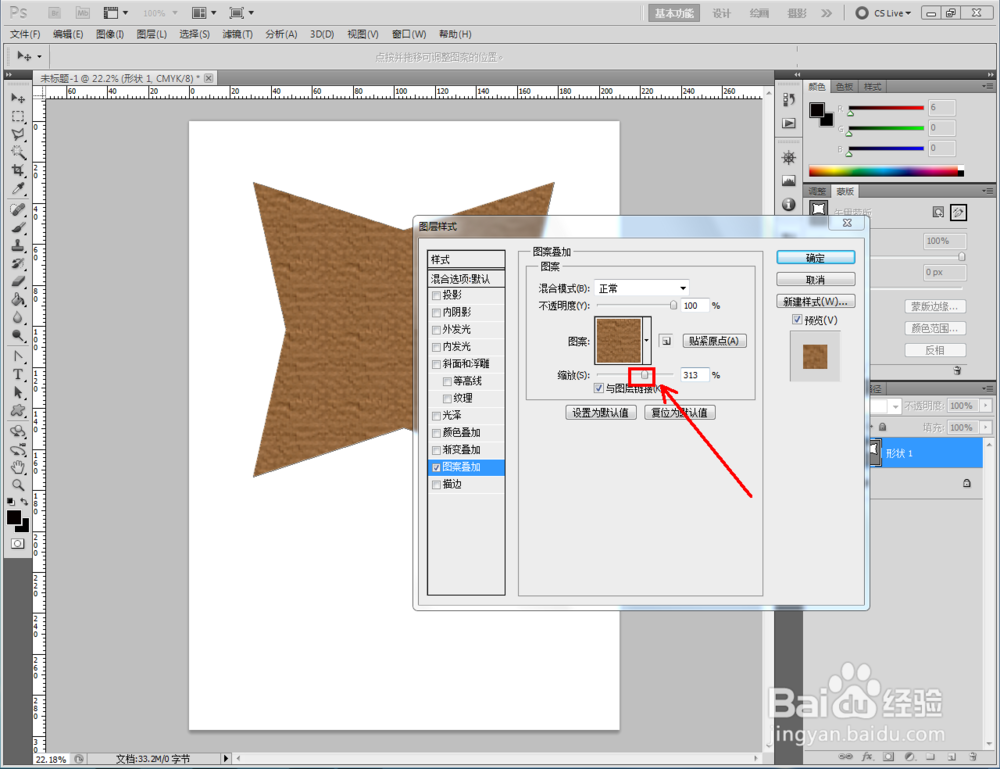Select the Move tool in the toolbox
1000x769 pixels.
click(x=18, y=98)
